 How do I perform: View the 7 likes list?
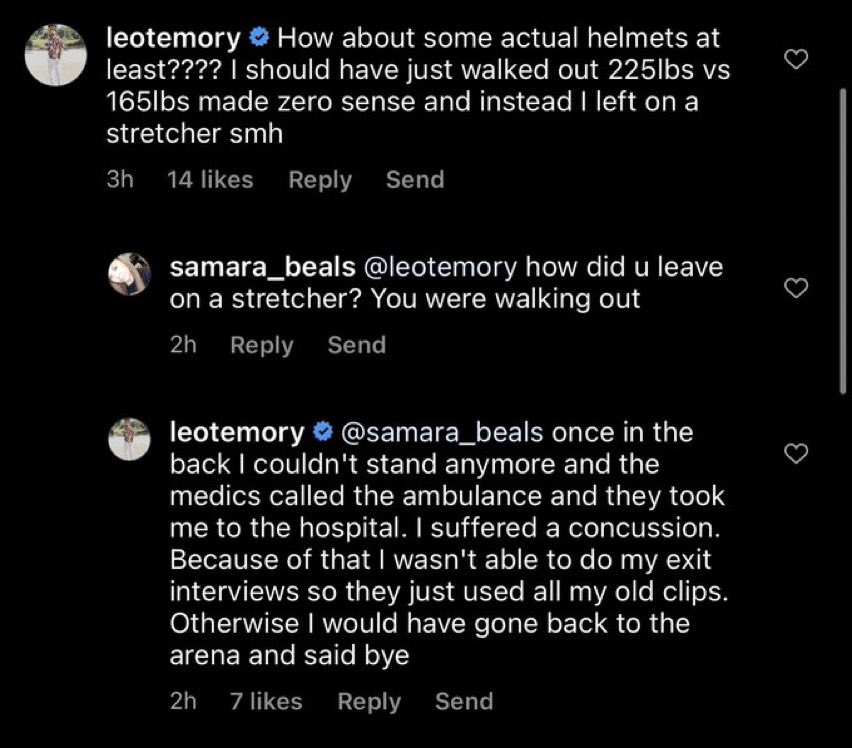point(266,701)
